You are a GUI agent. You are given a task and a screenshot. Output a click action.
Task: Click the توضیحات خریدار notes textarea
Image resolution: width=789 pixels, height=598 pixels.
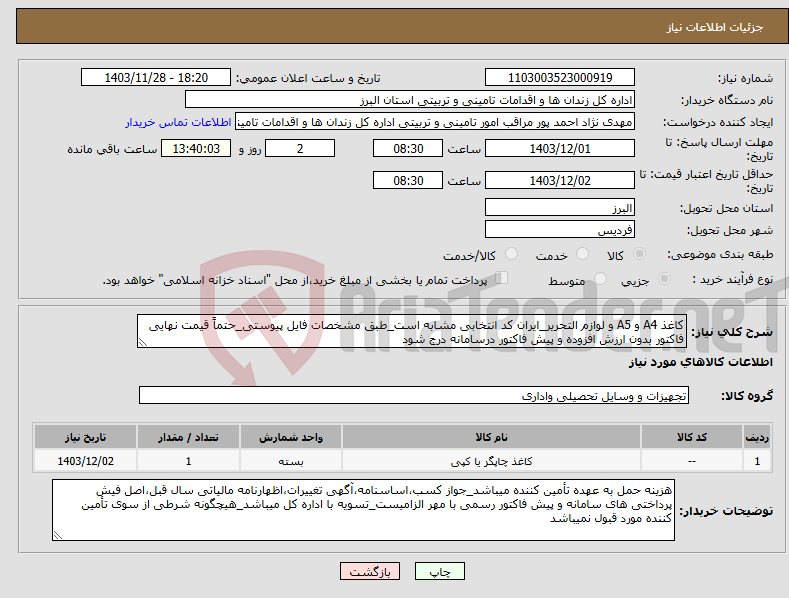(363, 510)
